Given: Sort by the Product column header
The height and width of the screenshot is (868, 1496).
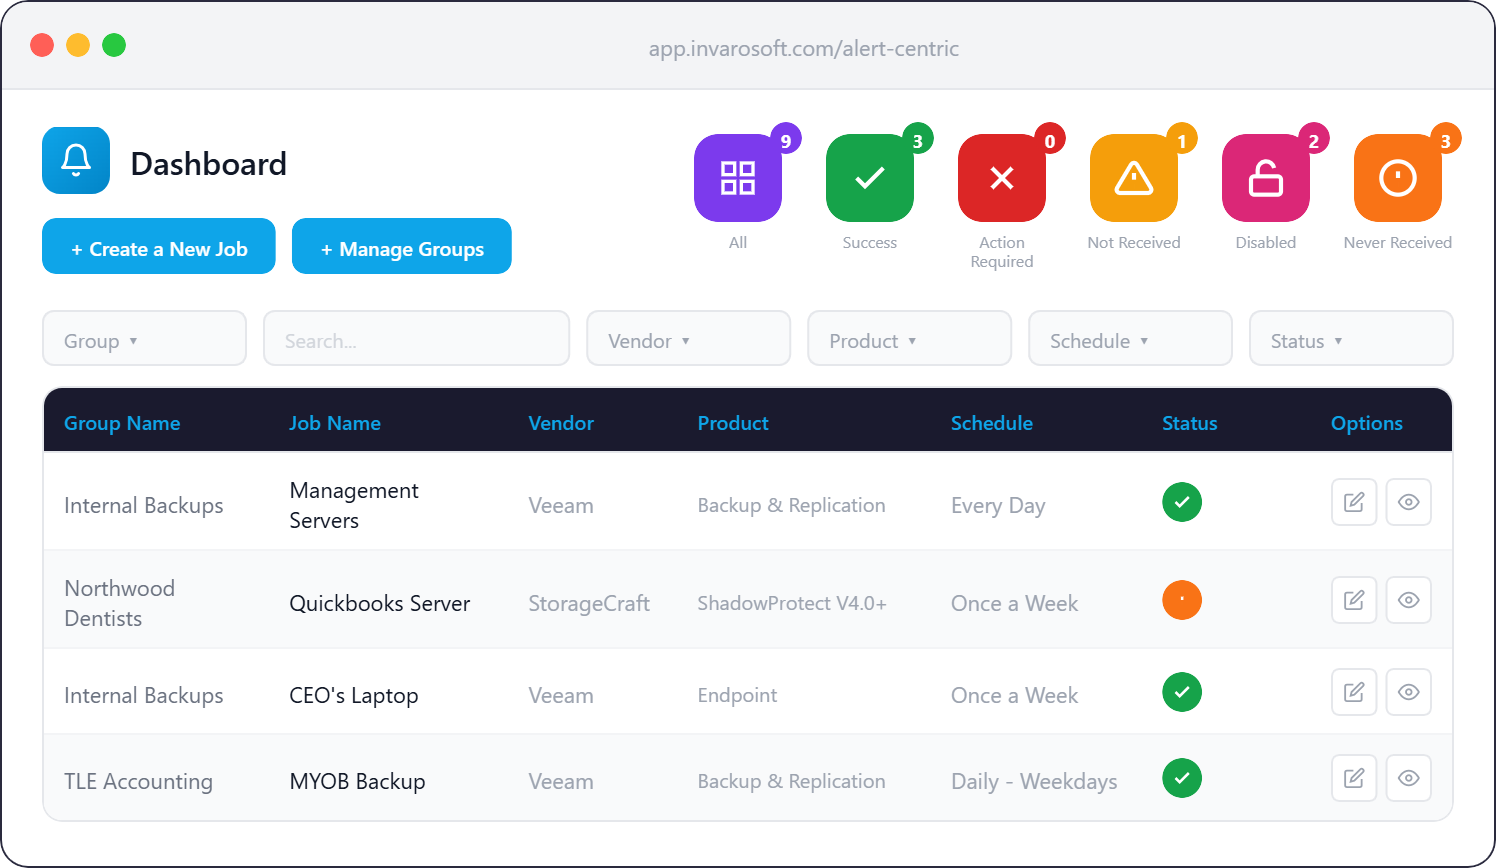Looking at the screenshot, I should pyautogui.click(x=733, y=423).
